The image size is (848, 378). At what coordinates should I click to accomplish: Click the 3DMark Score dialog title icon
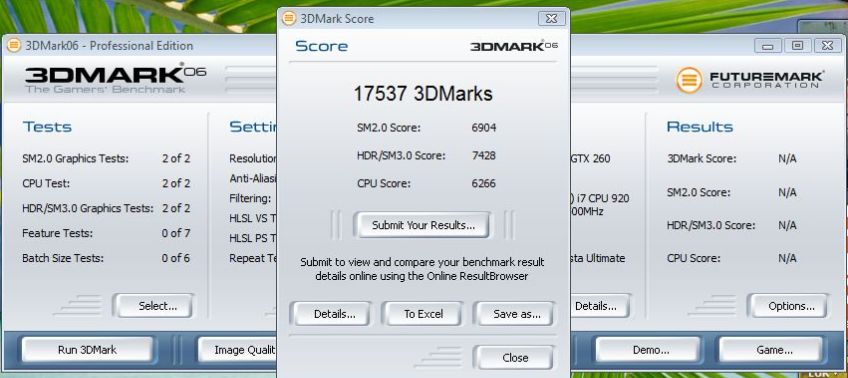(x=289, y=18)
